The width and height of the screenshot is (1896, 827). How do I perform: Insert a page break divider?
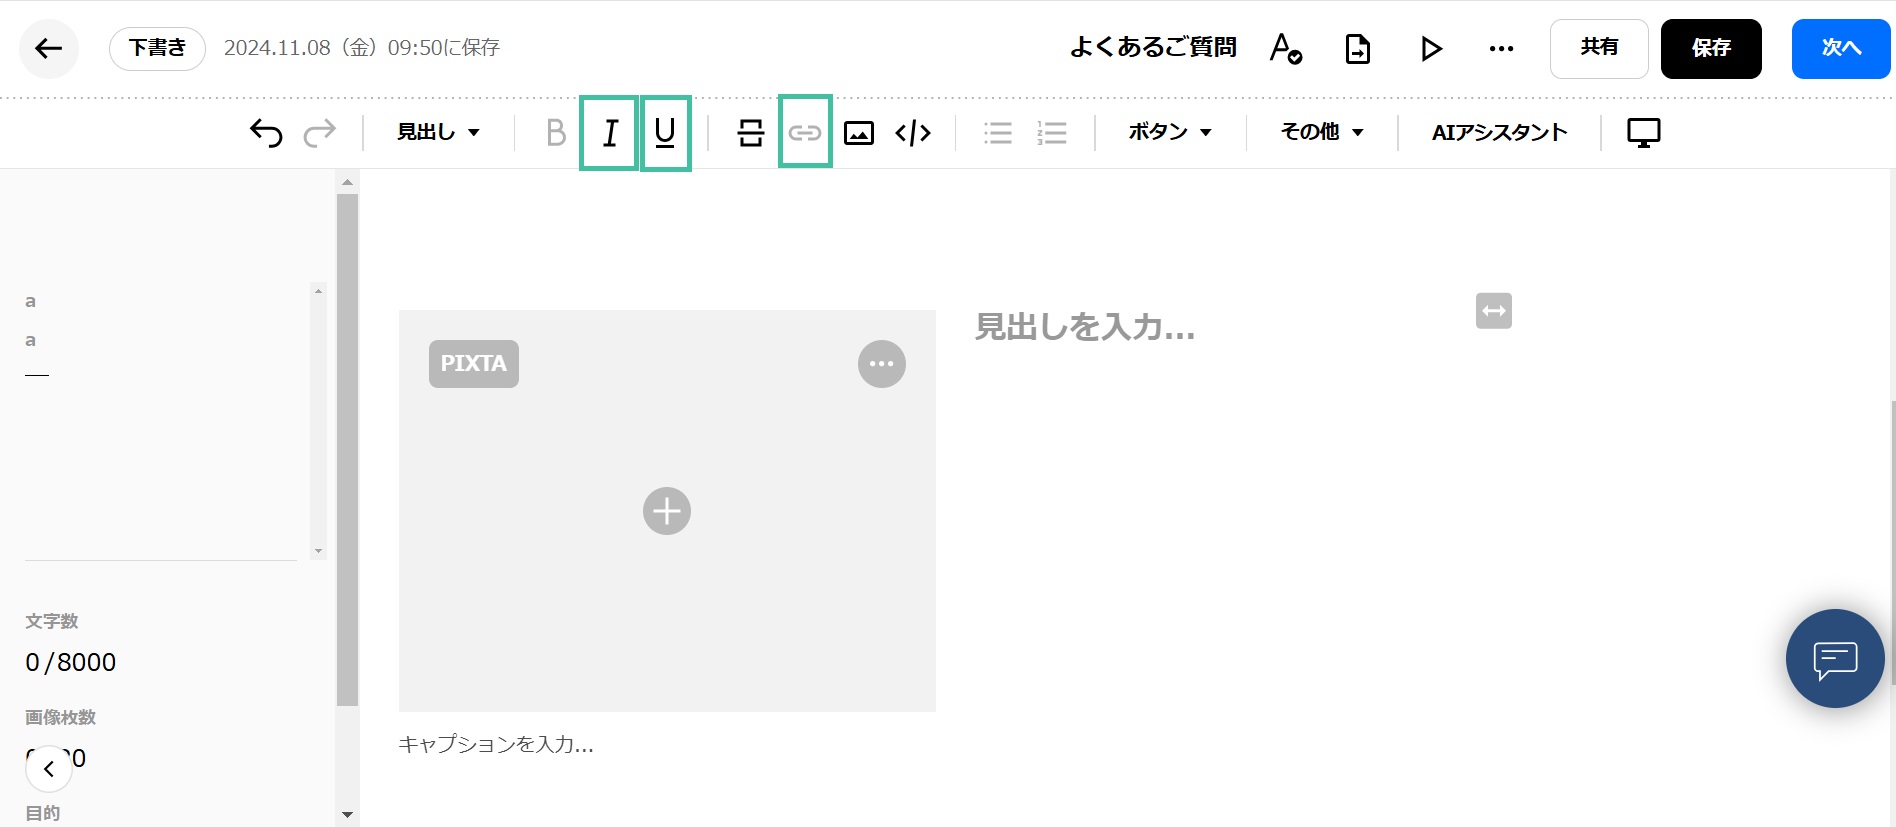tap(750, 132)
